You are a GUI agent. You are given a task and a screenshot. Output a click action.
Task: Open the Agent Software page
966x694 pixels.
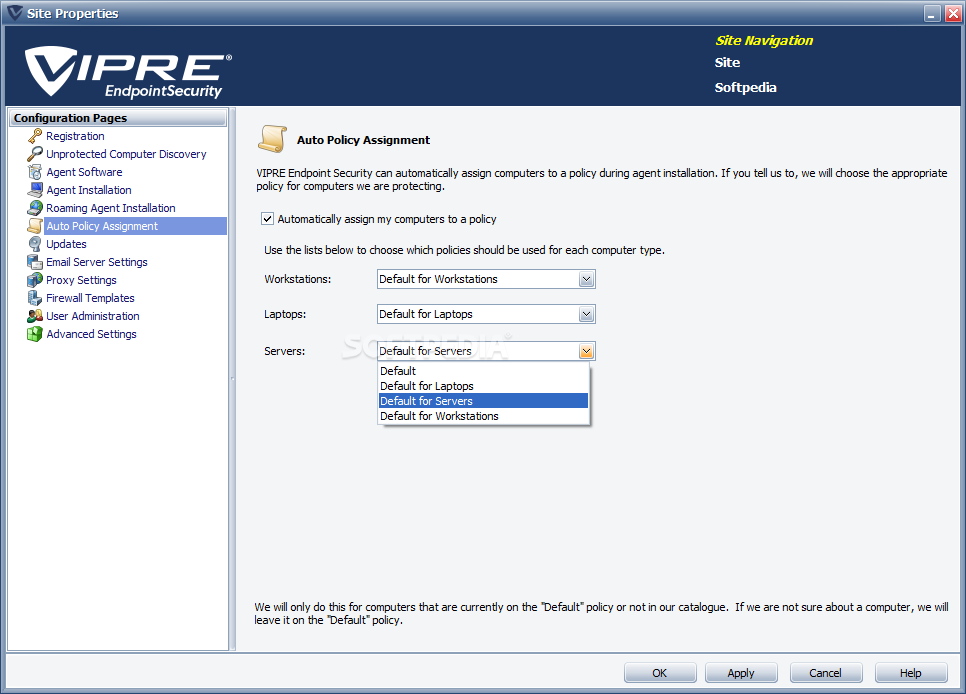pos(84,172)
